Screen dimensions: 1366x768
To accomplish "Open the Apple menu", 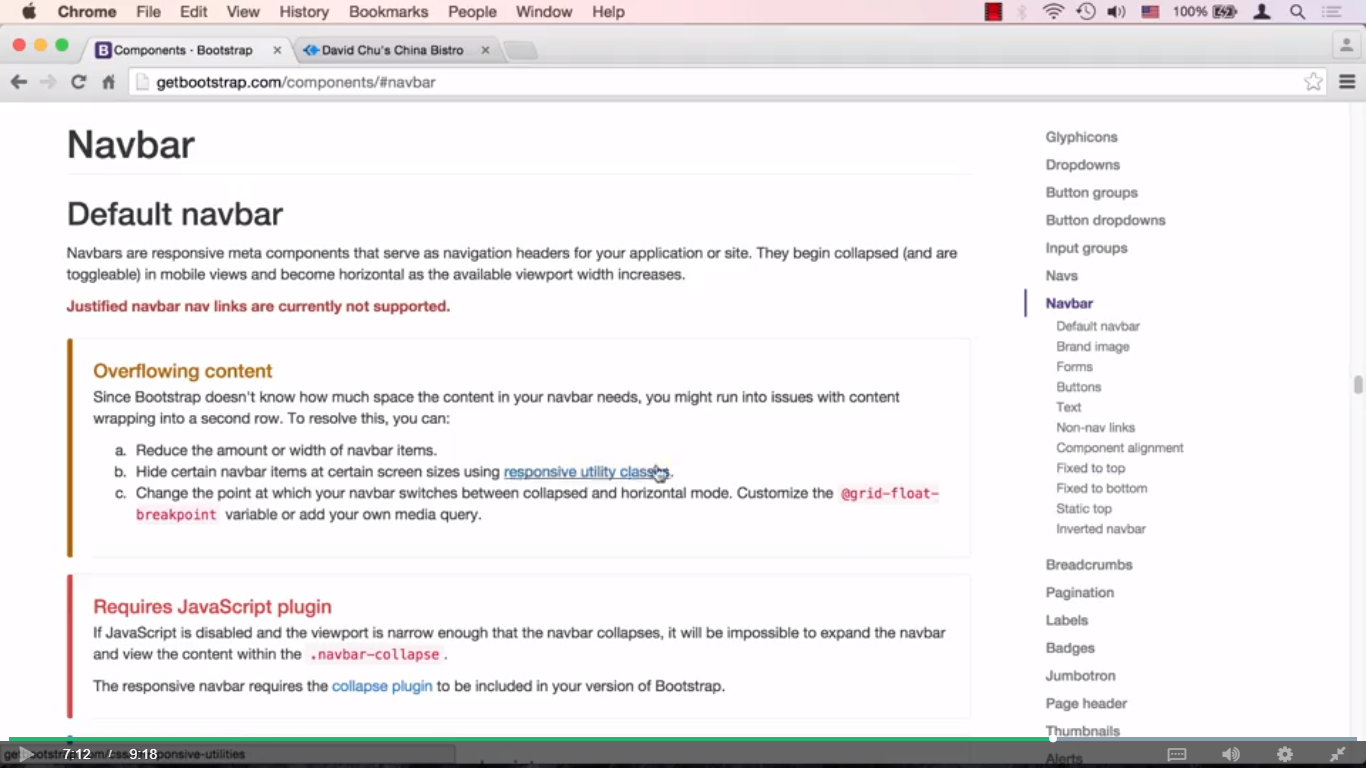I will point(29,12).
